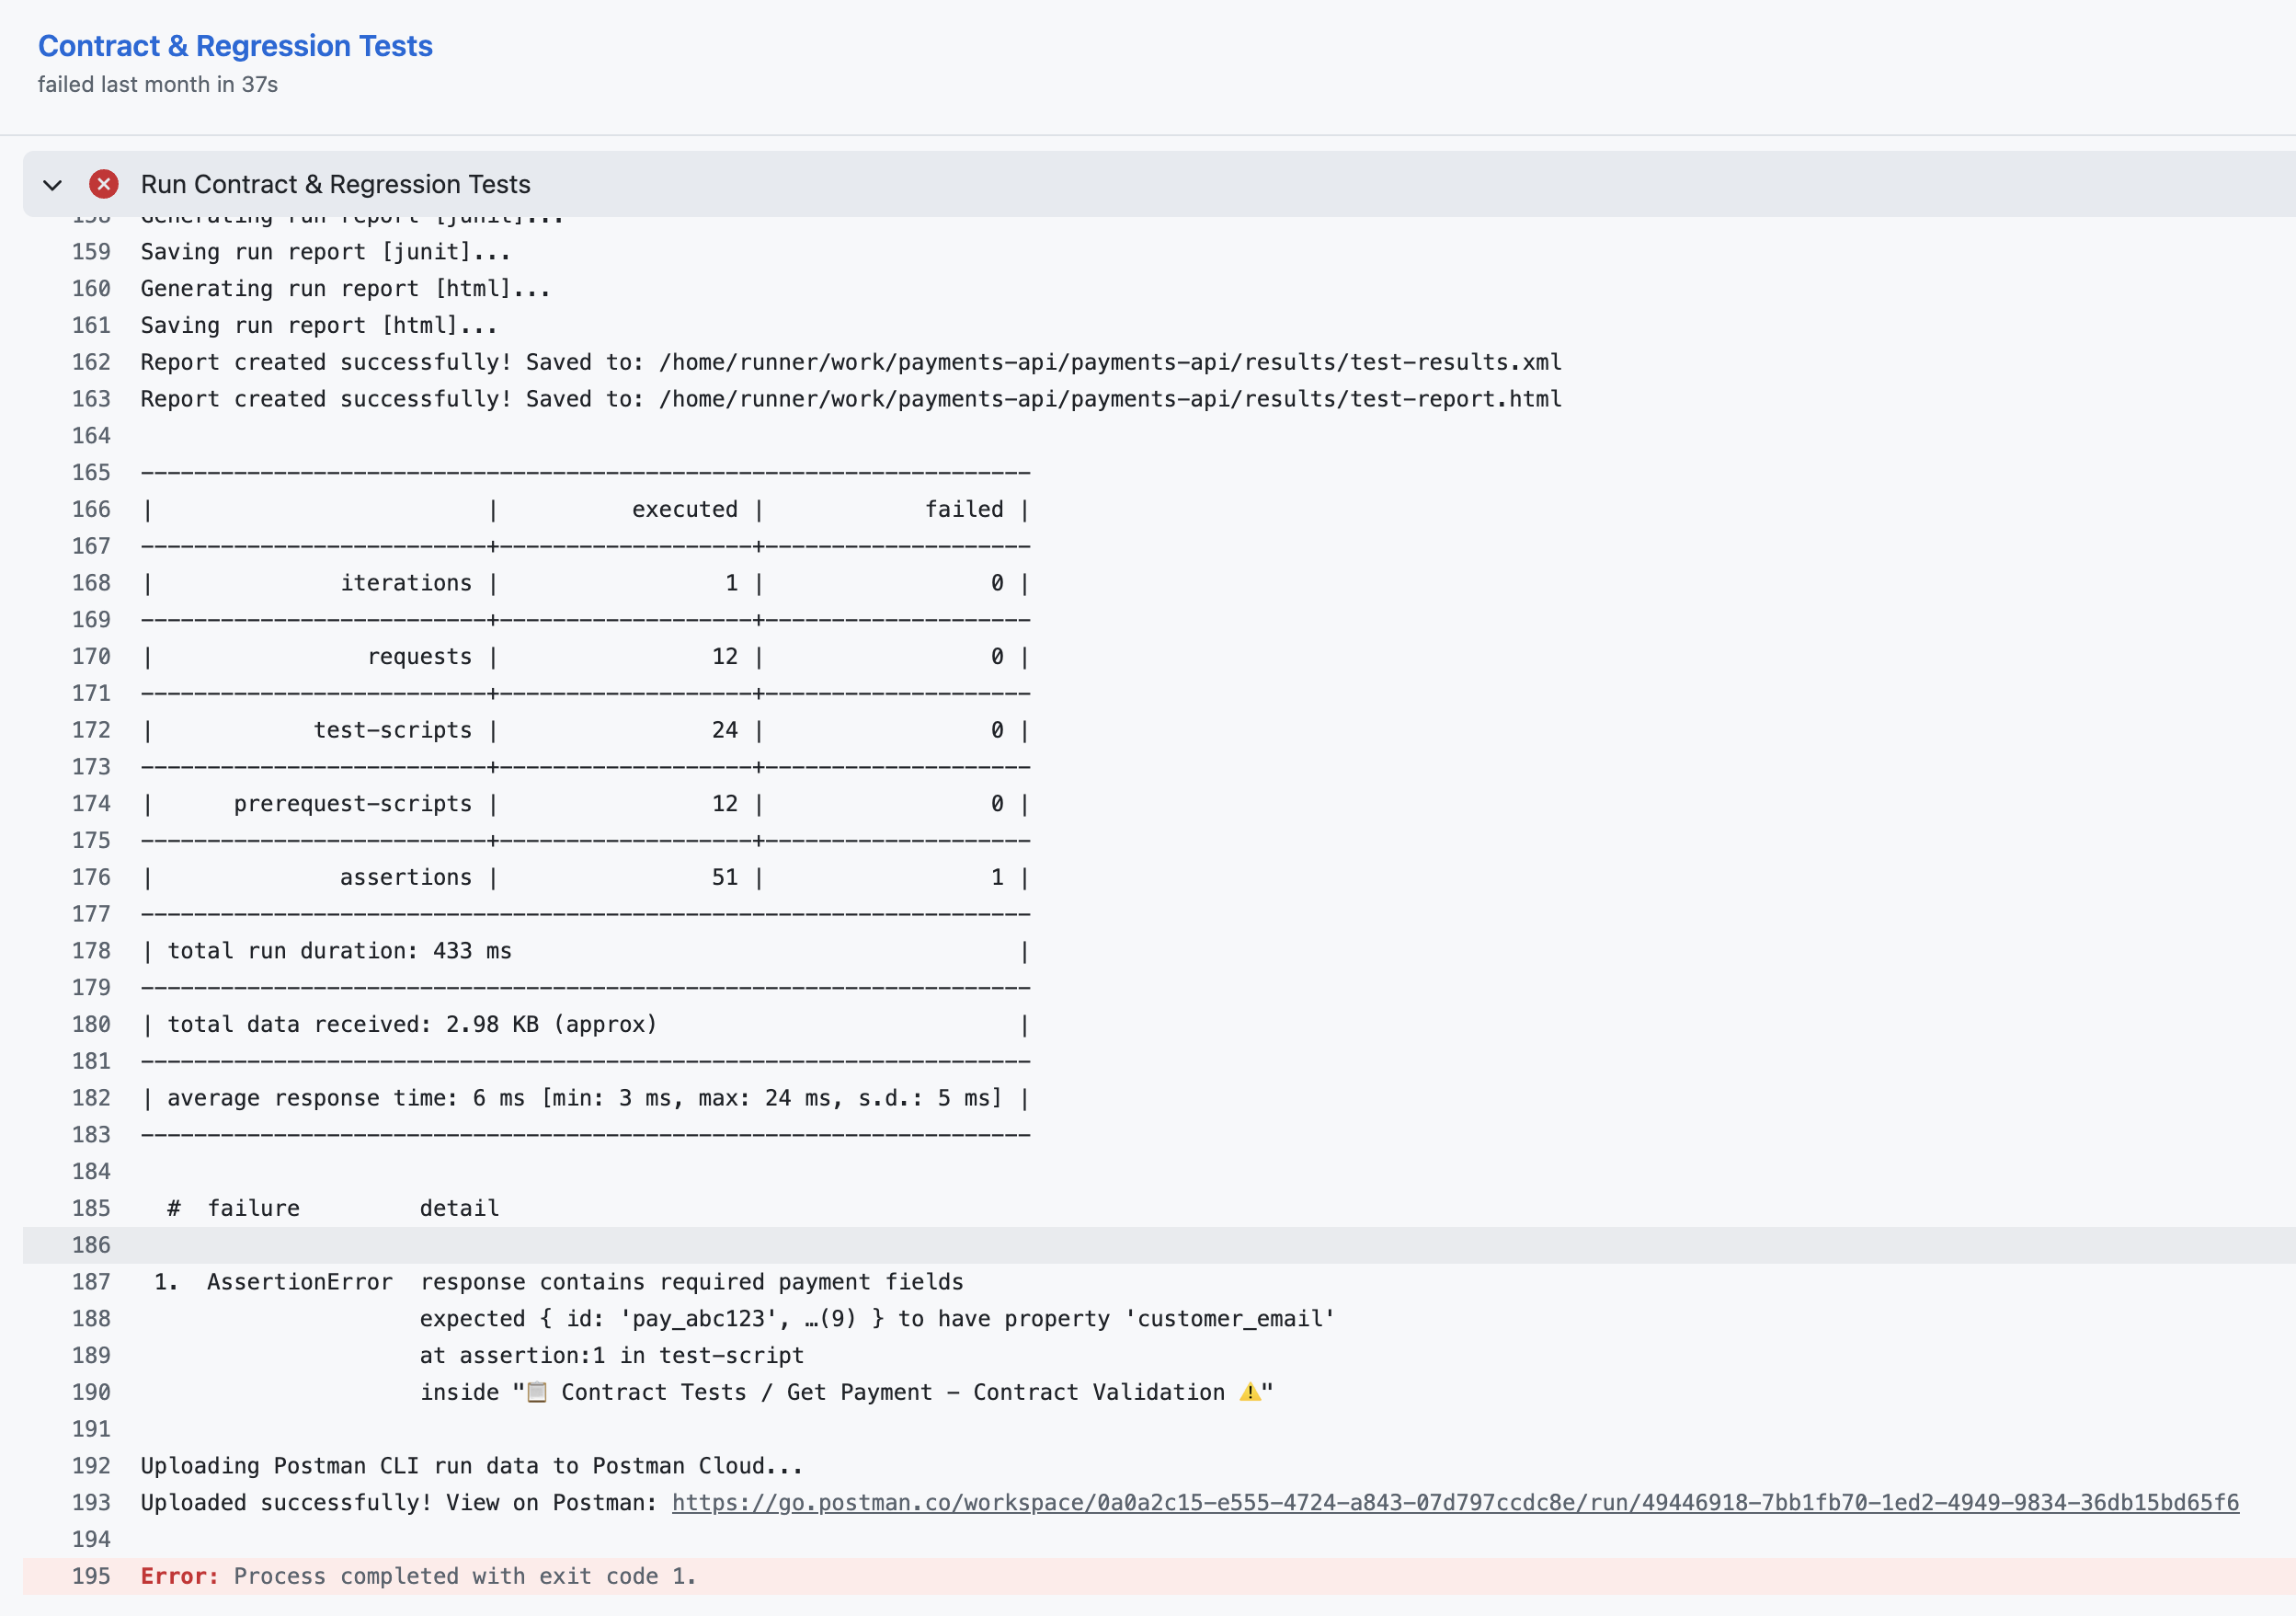Click the 'test-scripts' row label

[x=393, y=730]
